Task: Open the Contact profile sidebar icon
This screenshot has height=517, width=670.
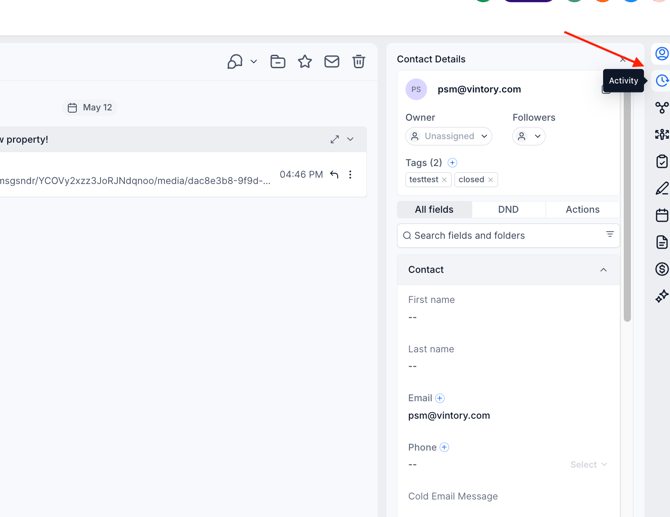Action: pyautogui.click(x=661, y=54)
